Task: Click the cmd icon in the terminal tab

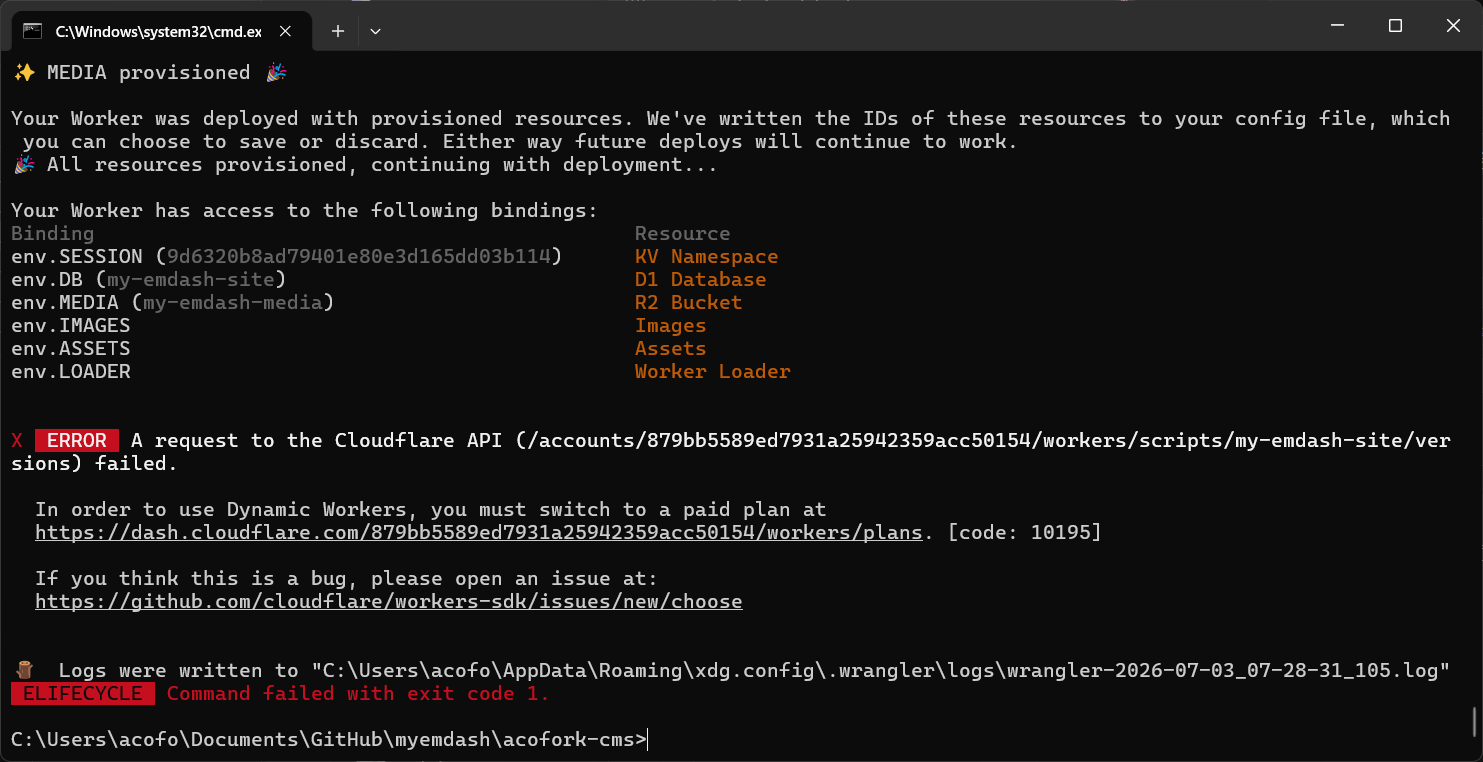Action: (x=33, y=31)
